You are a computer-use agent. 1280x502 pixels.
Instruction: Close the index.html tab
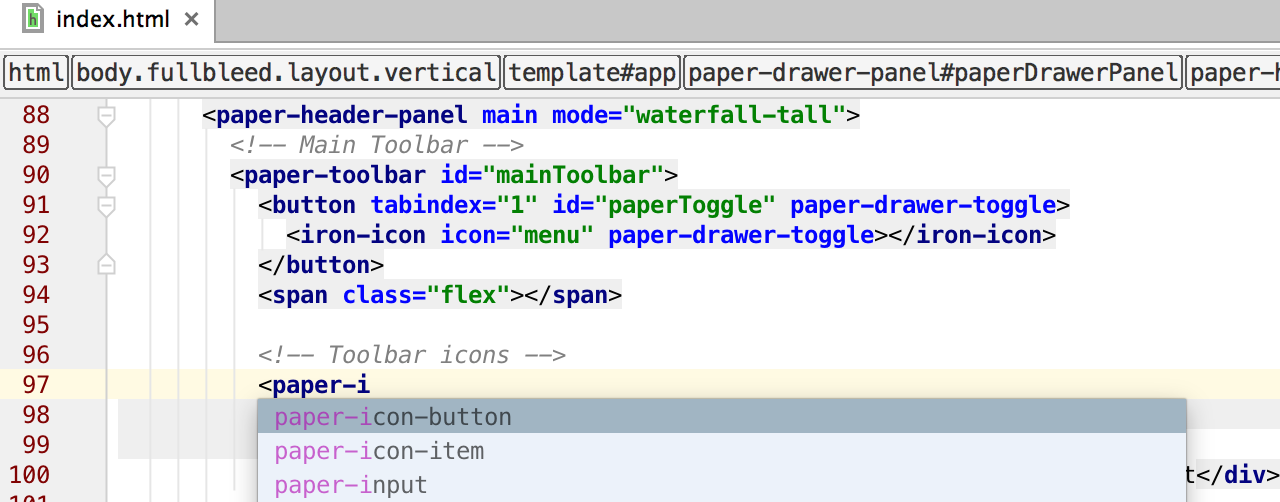[x=192, y=19]
